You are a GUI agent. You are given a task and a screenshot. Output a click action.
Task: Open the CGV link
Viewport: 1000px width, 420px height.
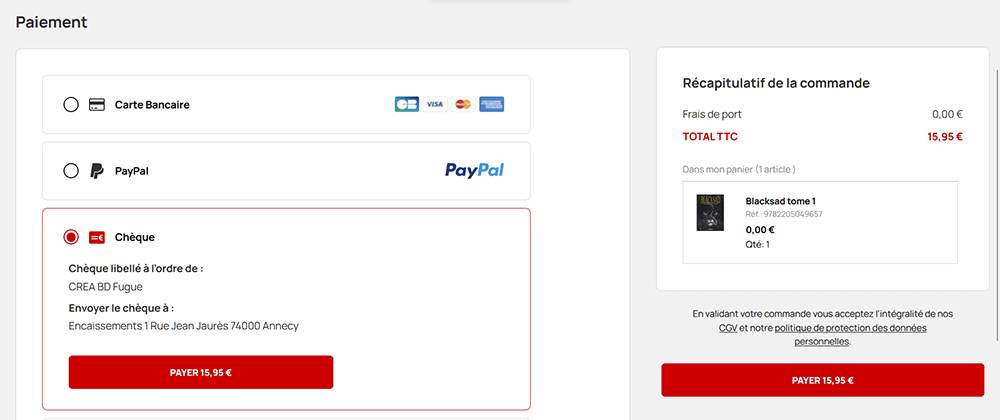(x=728, y=328)
